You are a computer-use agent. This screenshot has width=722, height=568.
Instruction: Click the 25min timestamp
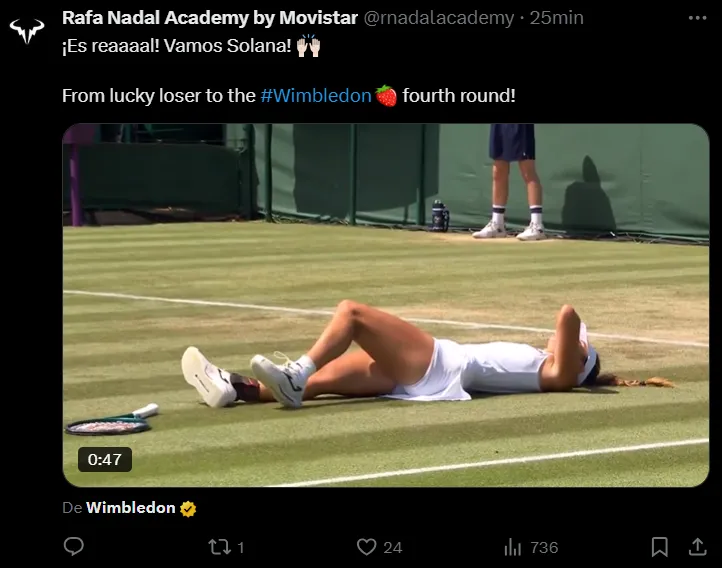point(557,18)
